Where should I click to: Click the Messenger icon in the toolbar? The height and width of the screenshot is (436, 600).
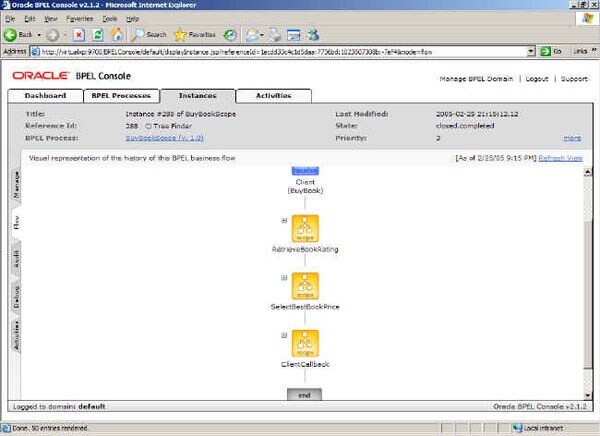pos(313,35)
